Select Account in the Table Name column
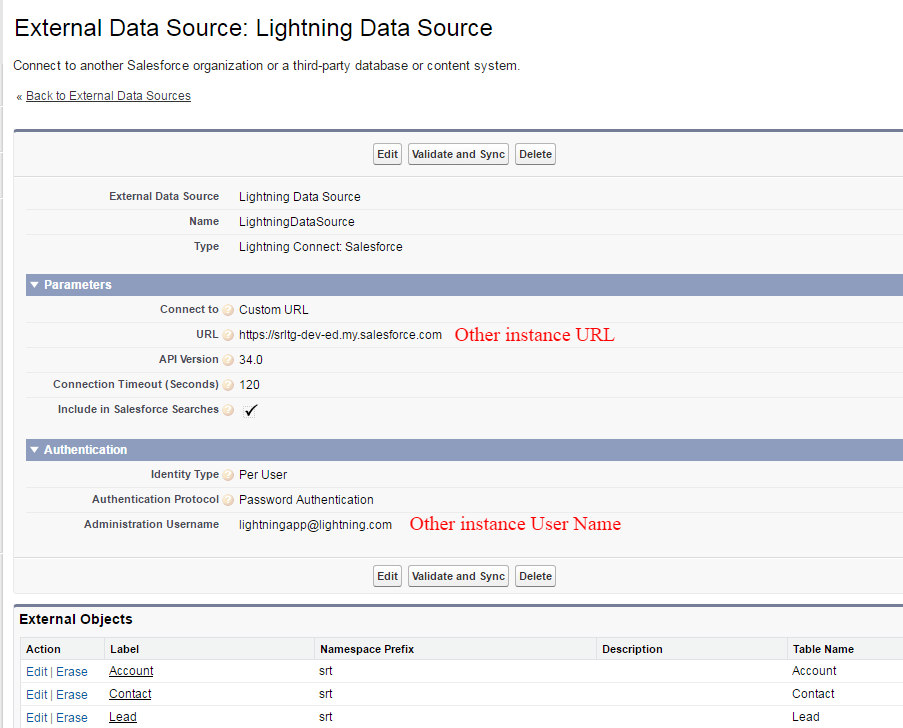Image resolution: width=903 pixels, height=728 pixels. pyautogui.click(x=814, y=671)
